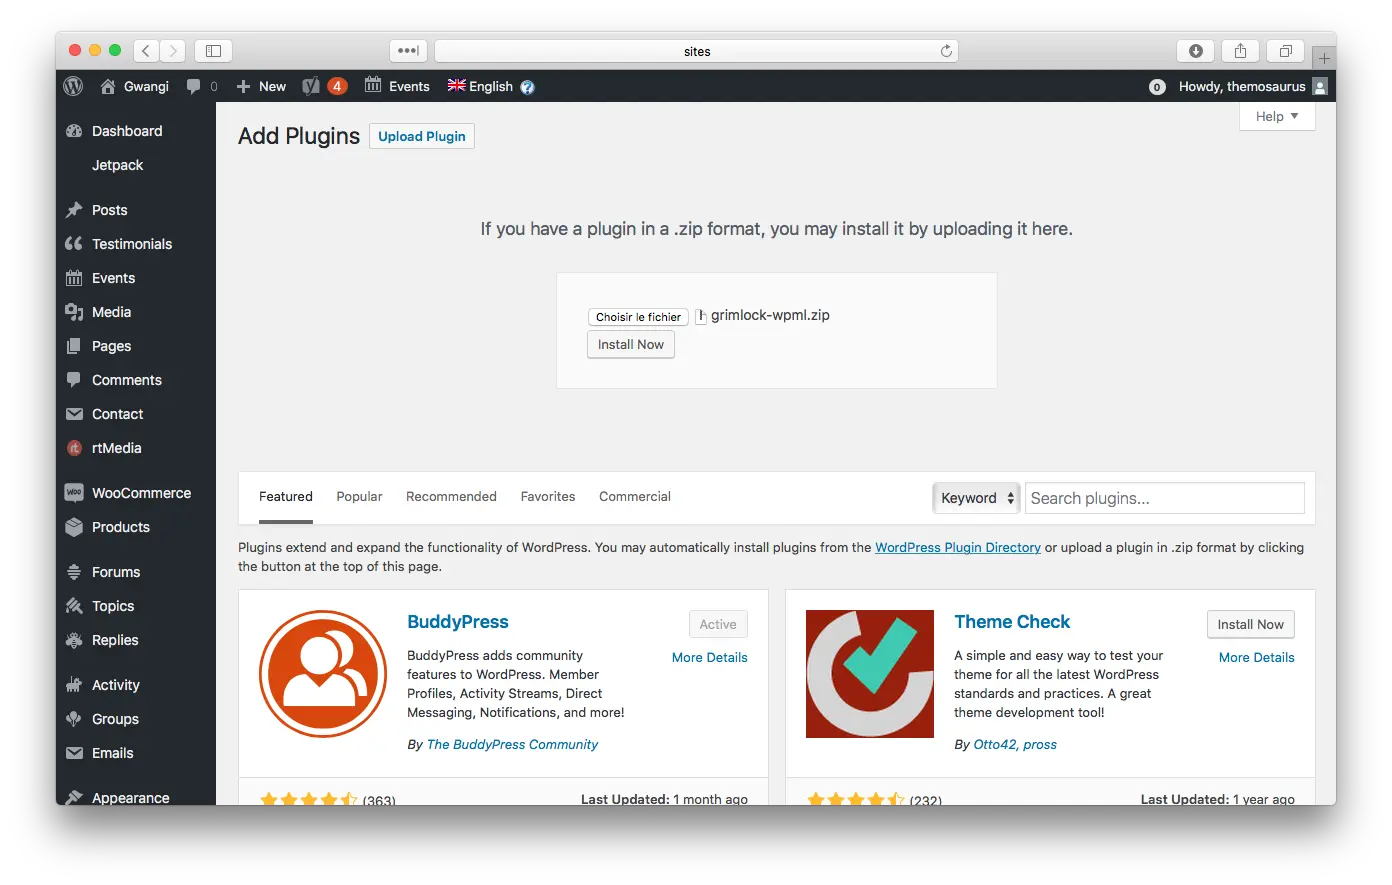
Task: Open Comments icon in sidebar
Action: tap(74, 380)
